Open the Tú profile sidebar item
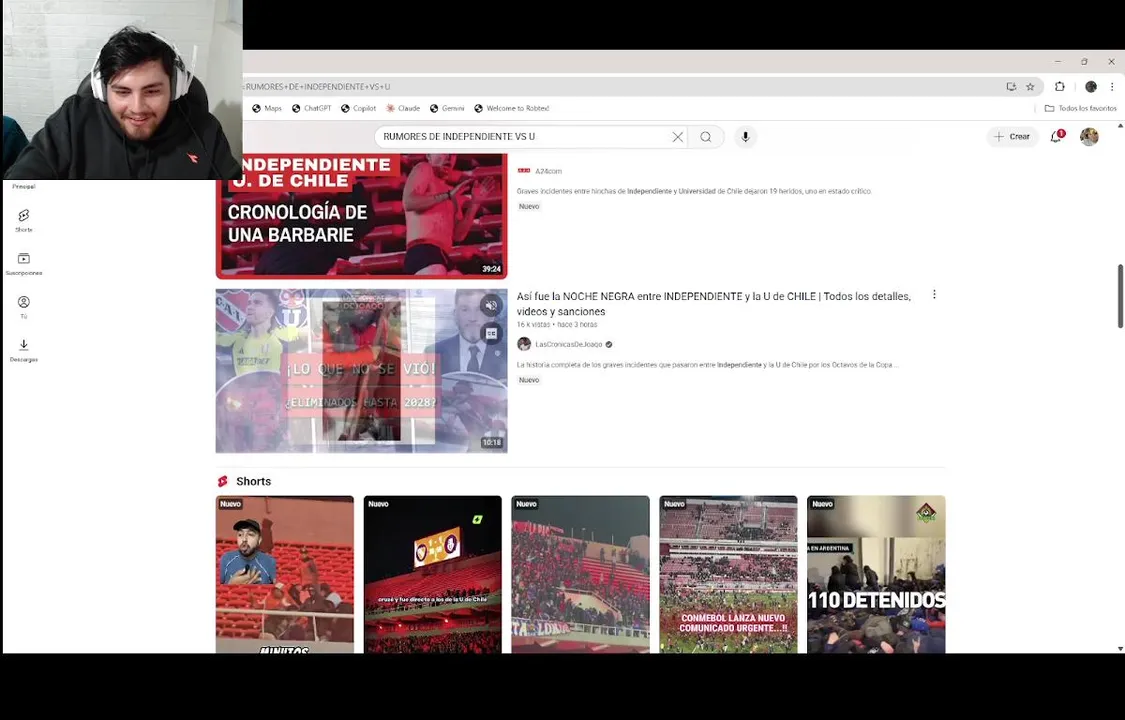The width and height of the screenshot is (1125, 720). (24, 307)
